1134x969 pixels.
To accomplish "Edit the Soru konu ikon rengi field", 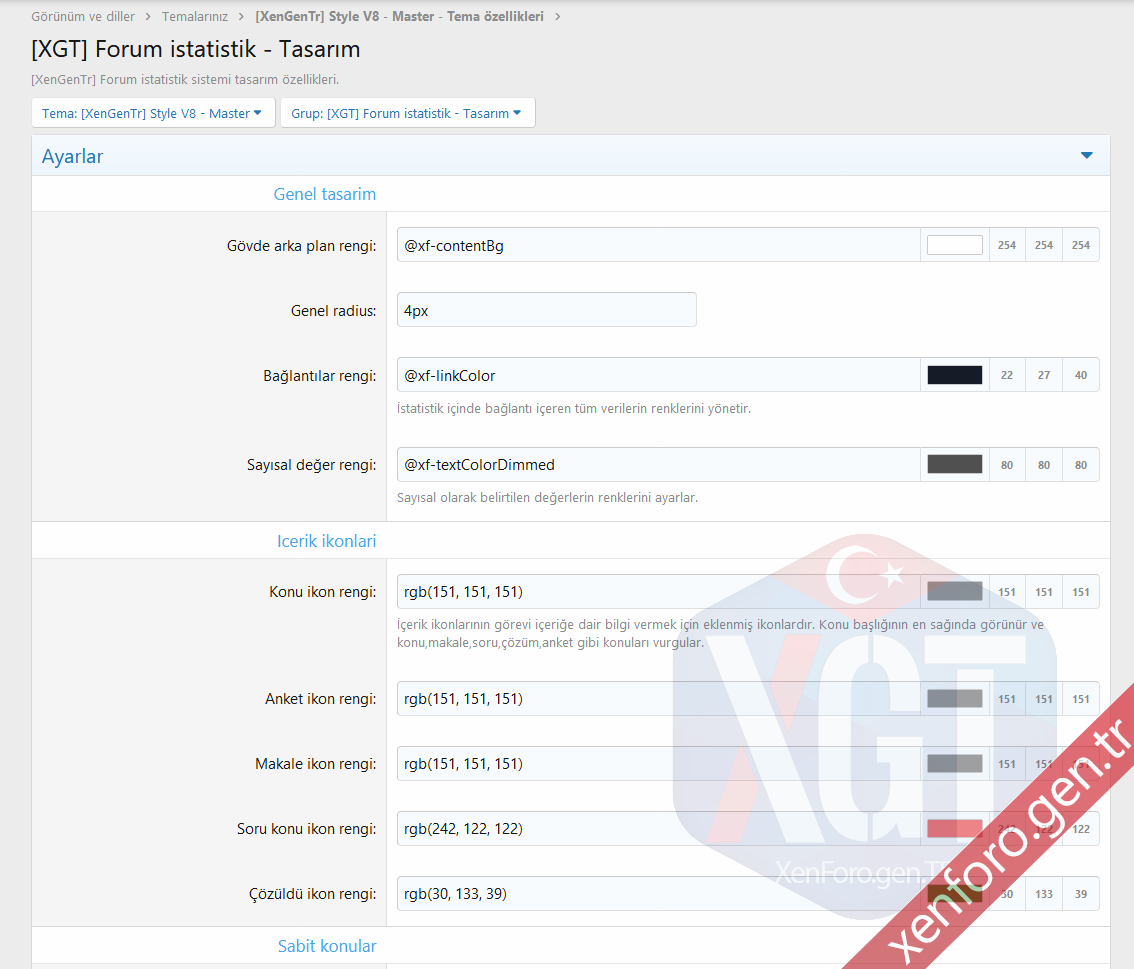I will (658, 829).
